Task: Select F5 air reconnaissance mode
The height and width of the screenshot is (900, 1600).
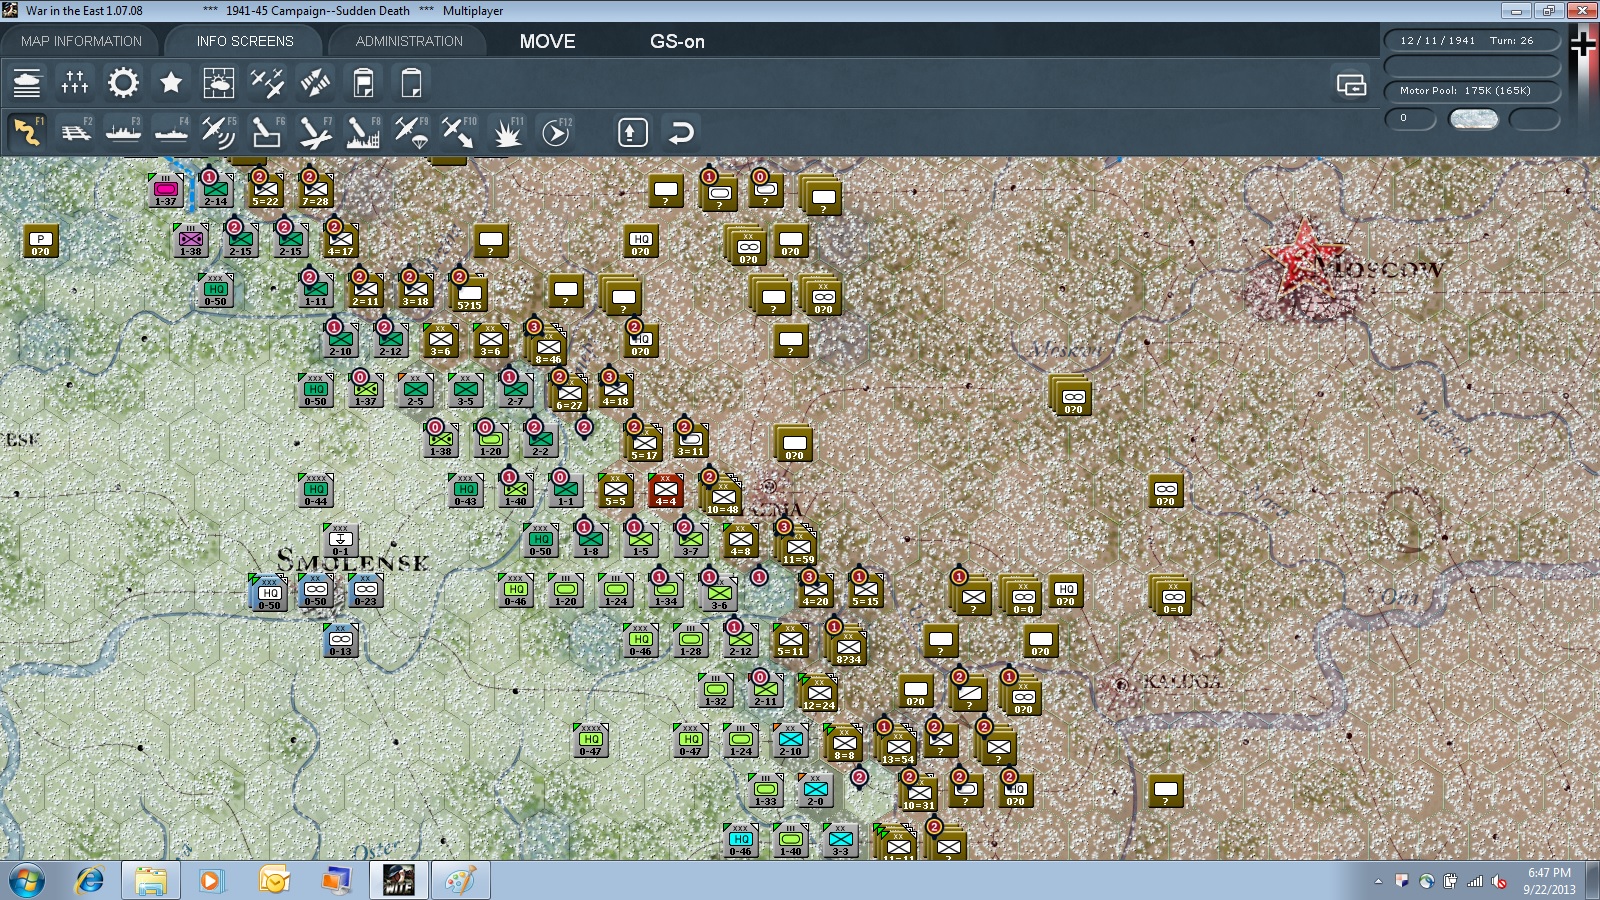Action: coord(219,132)
